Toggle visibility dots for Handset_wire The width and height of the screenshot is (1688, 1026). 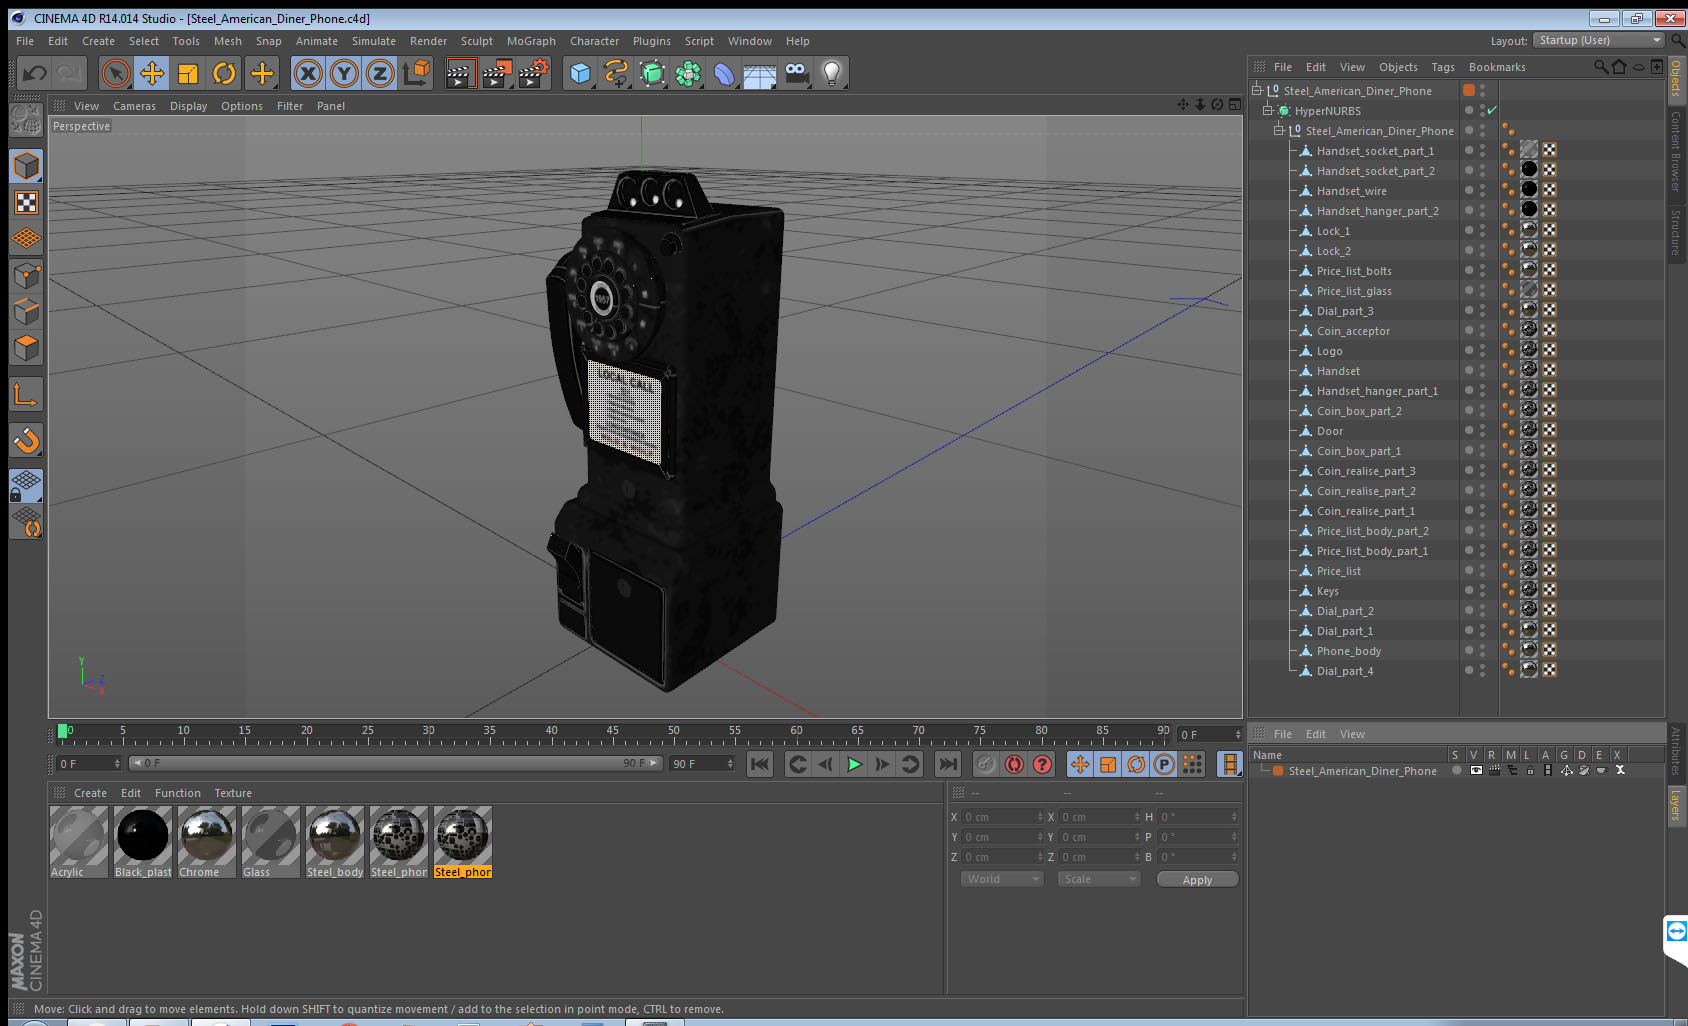(x=1481, y=190)
